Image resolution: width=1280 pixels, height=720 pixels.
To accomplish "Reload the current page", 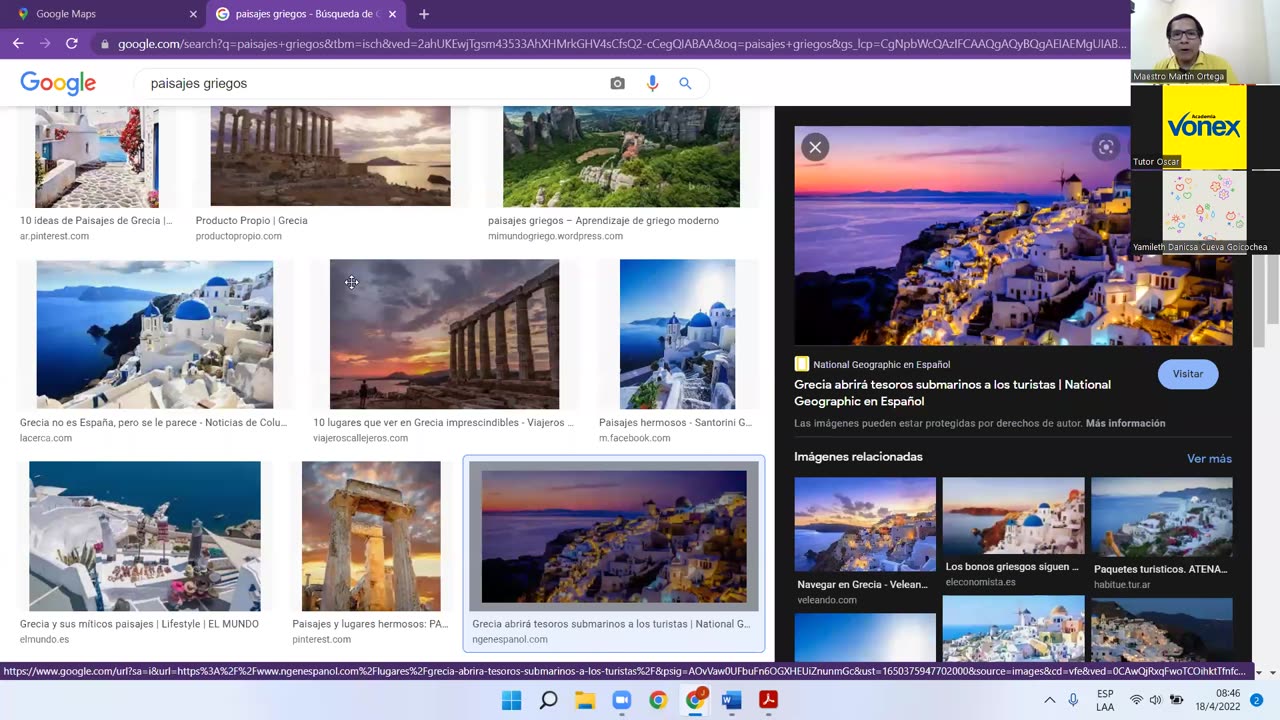I will tap(72, 43).
